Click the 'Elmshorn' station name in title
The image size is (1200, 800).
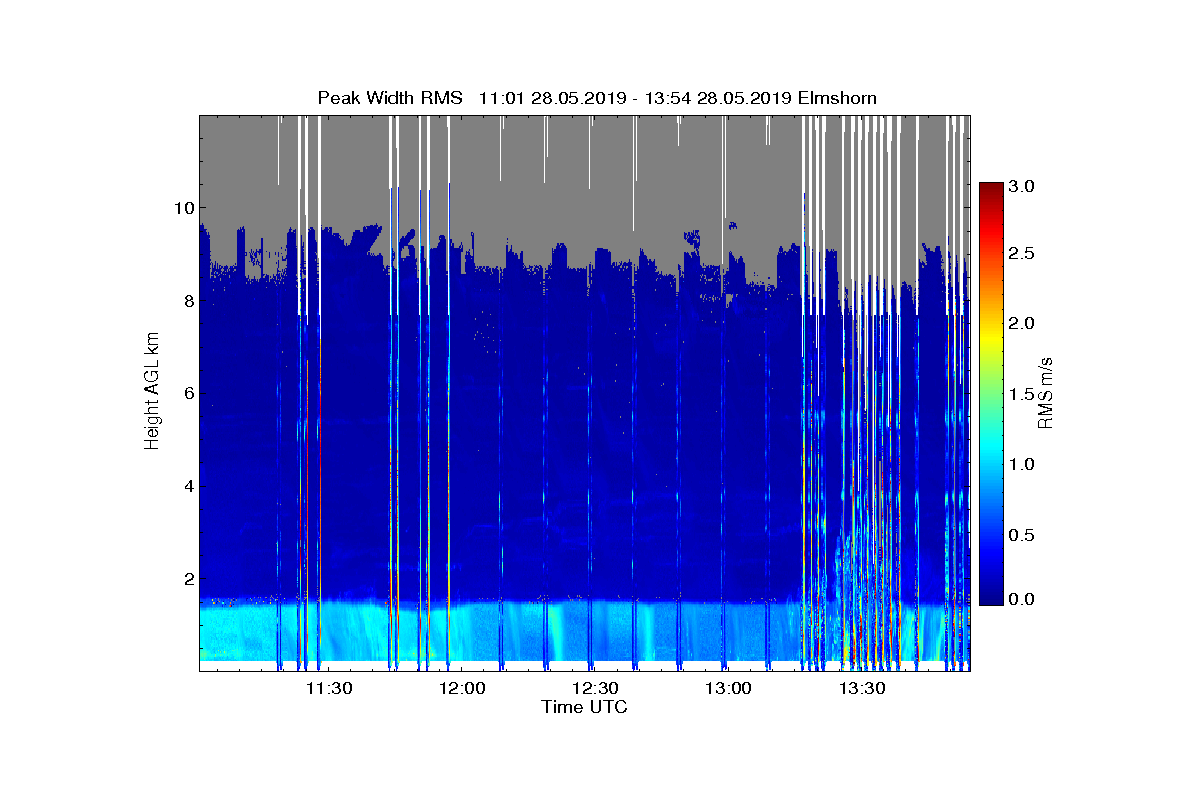[x=837, y=98]
